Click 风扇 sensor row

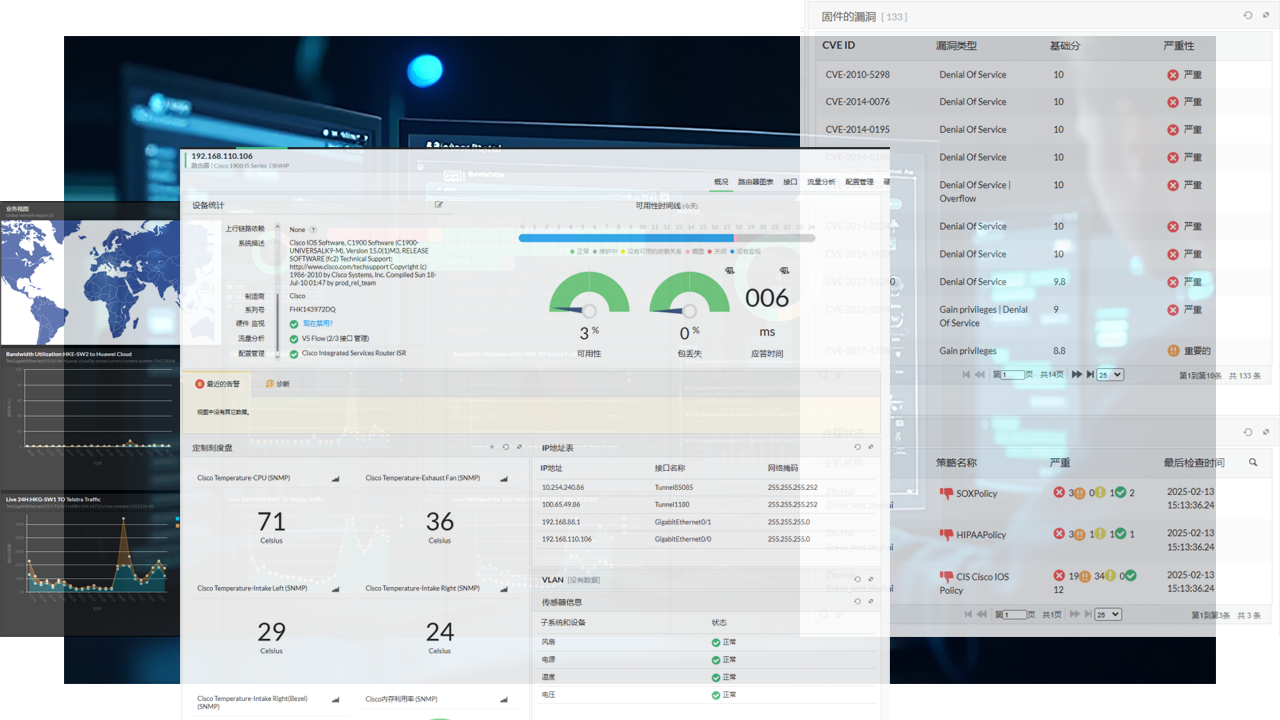[x=707, y=642]
